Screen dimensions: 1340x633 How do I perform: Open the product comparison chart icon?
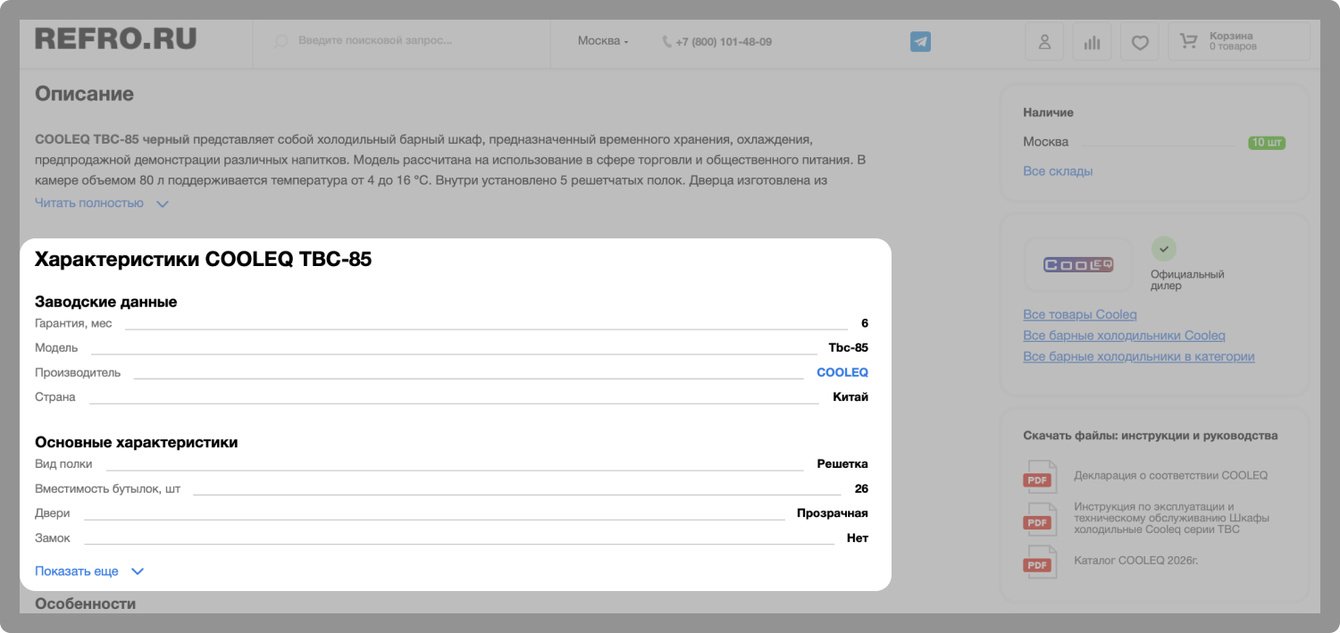pyautogui.click(x=1092, y=42)
